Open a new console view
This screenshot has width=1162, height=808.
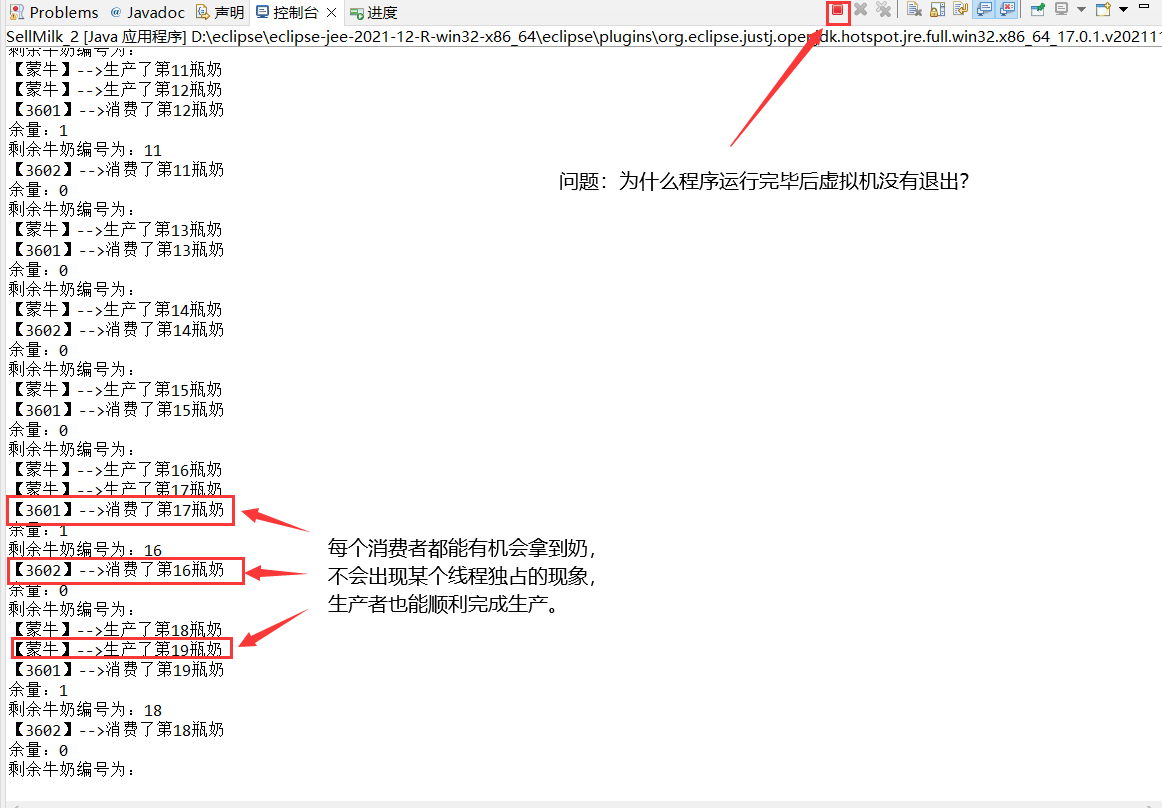pyautogui.click(x=1103, y=10)
